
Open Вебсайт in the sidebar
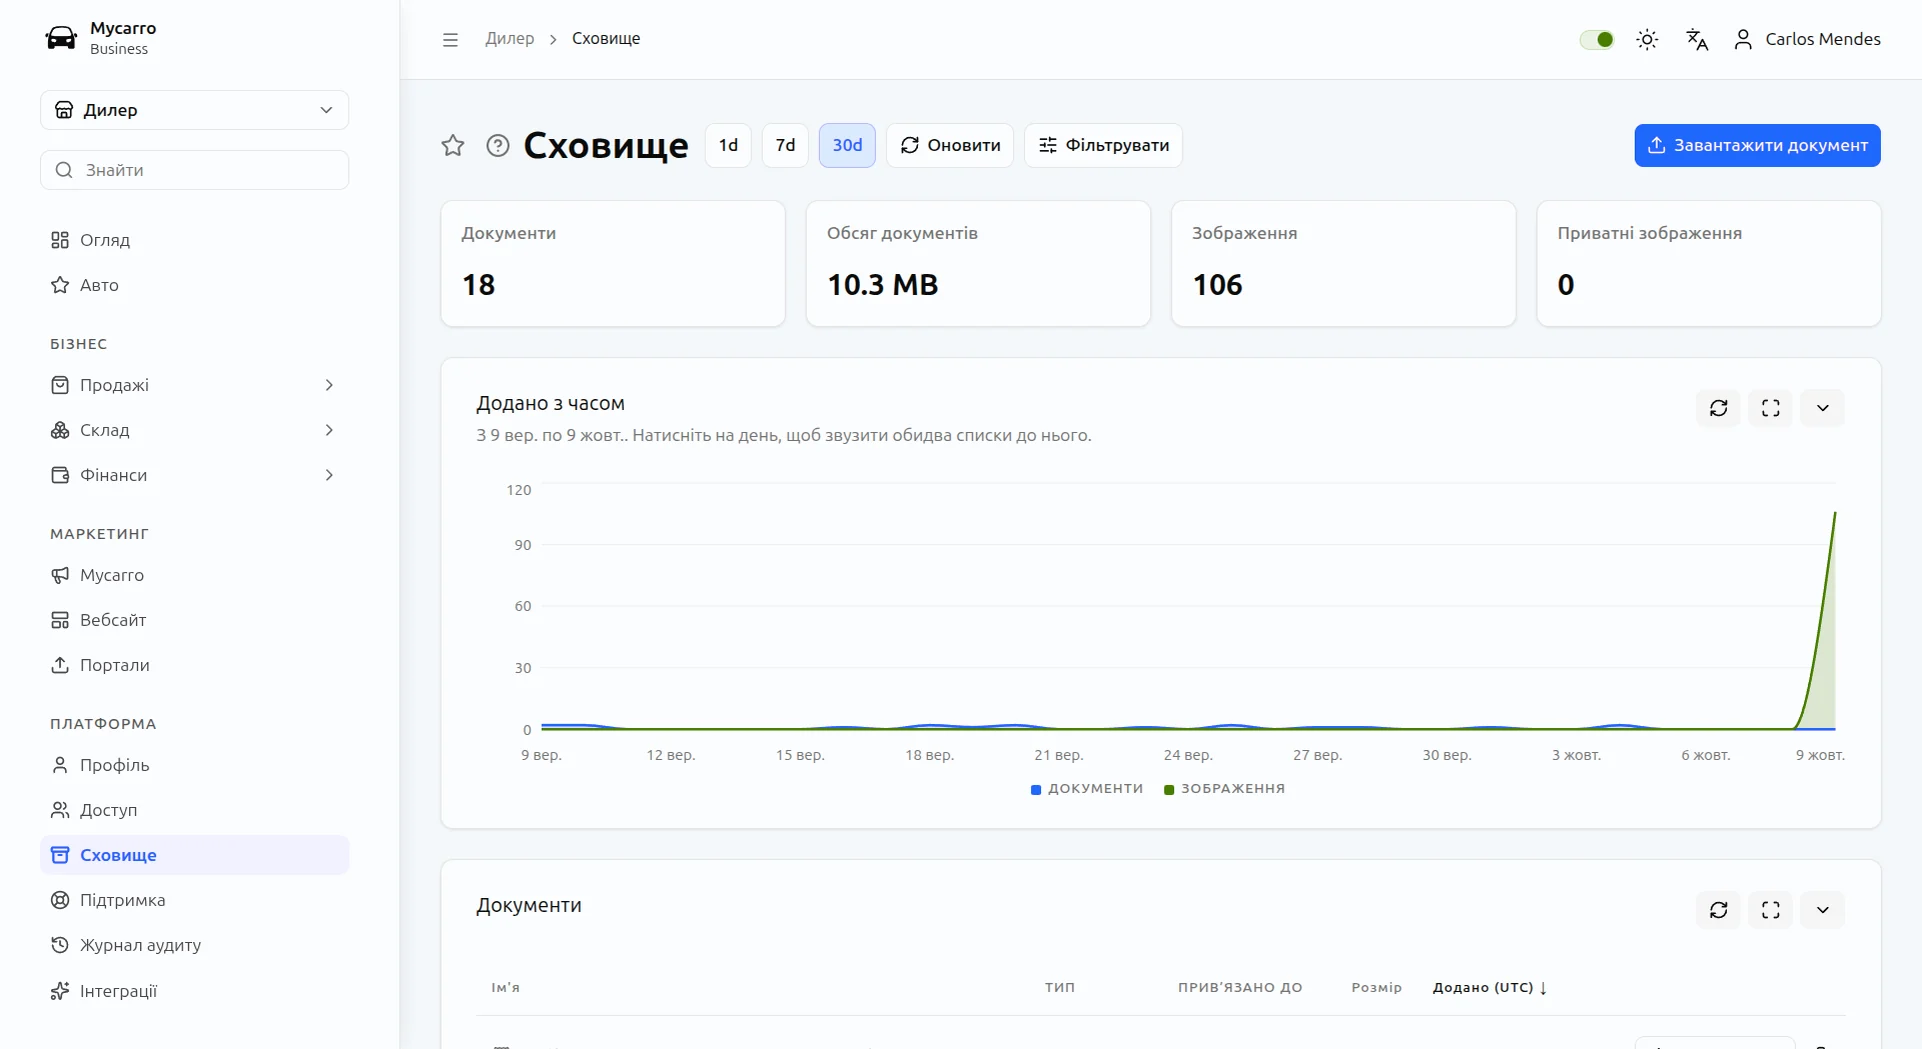click(x=195, y=620)
